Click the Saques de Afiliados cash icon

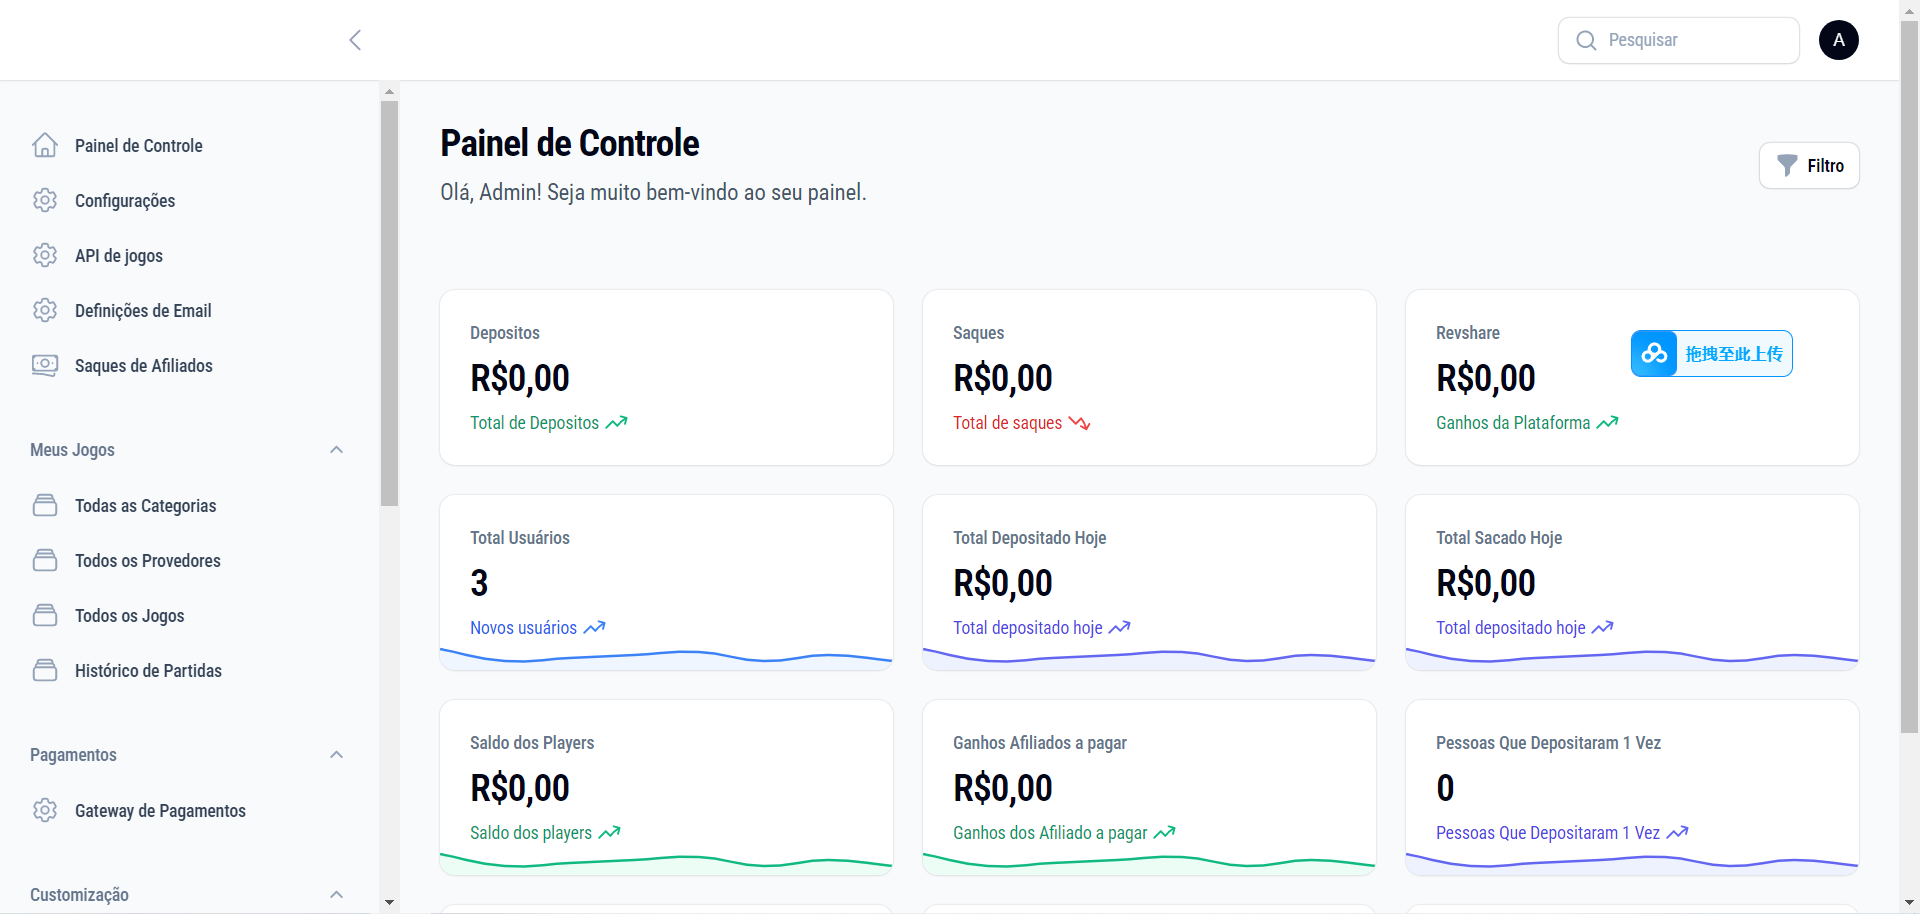(45, 366)
